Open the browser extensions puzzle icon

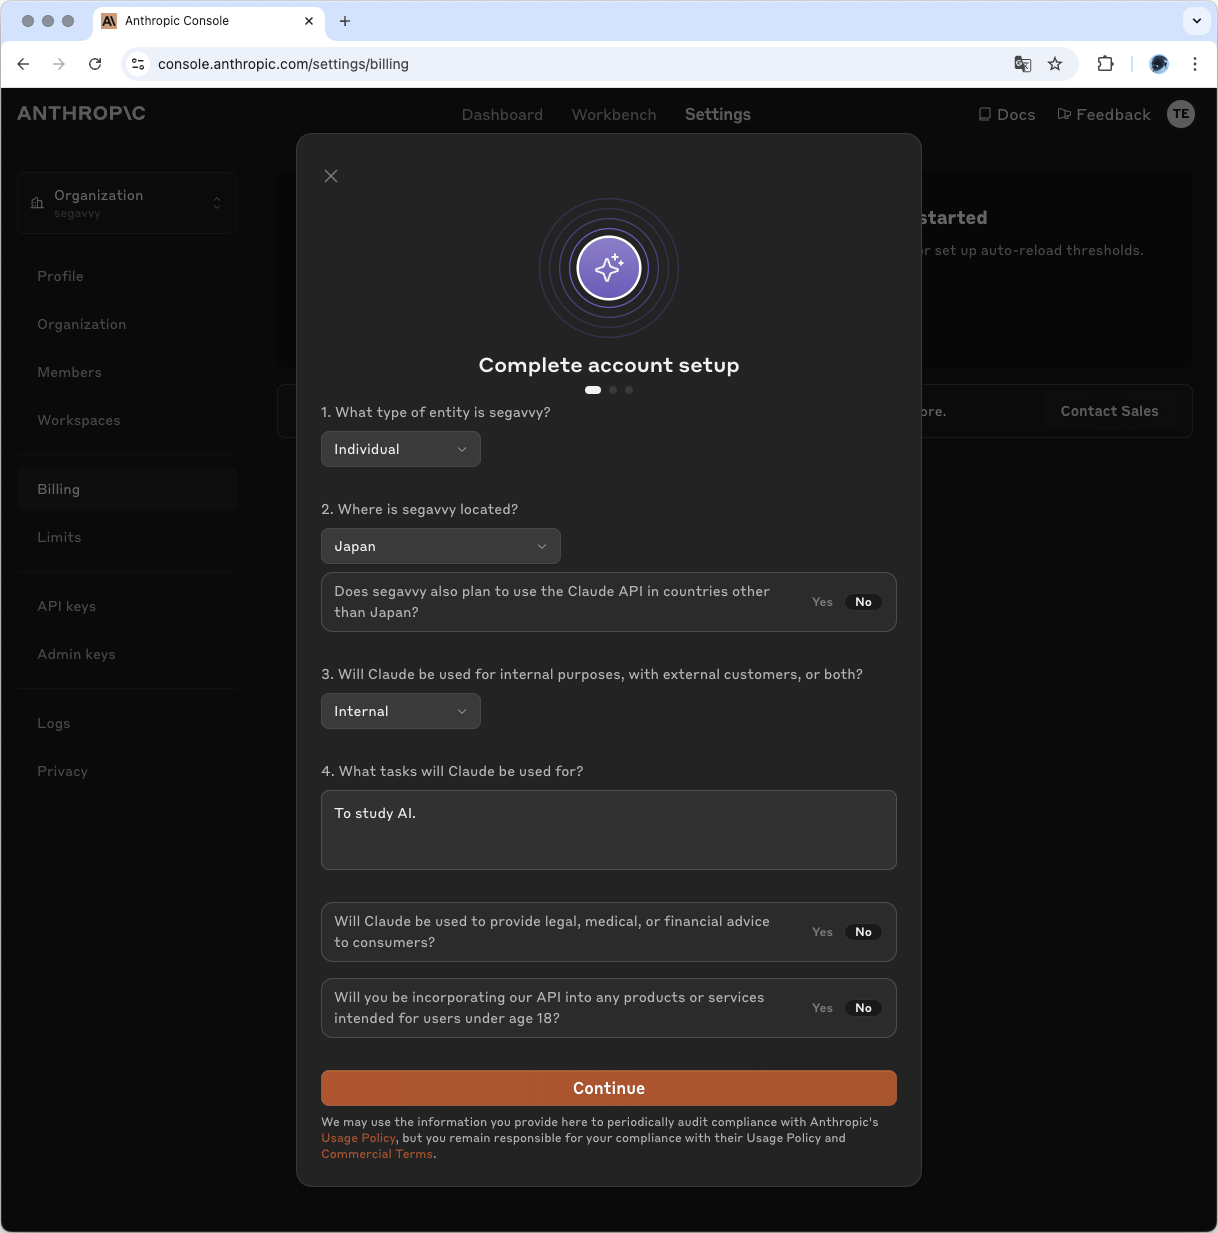pyautogui.click(x=1105, y=64)
